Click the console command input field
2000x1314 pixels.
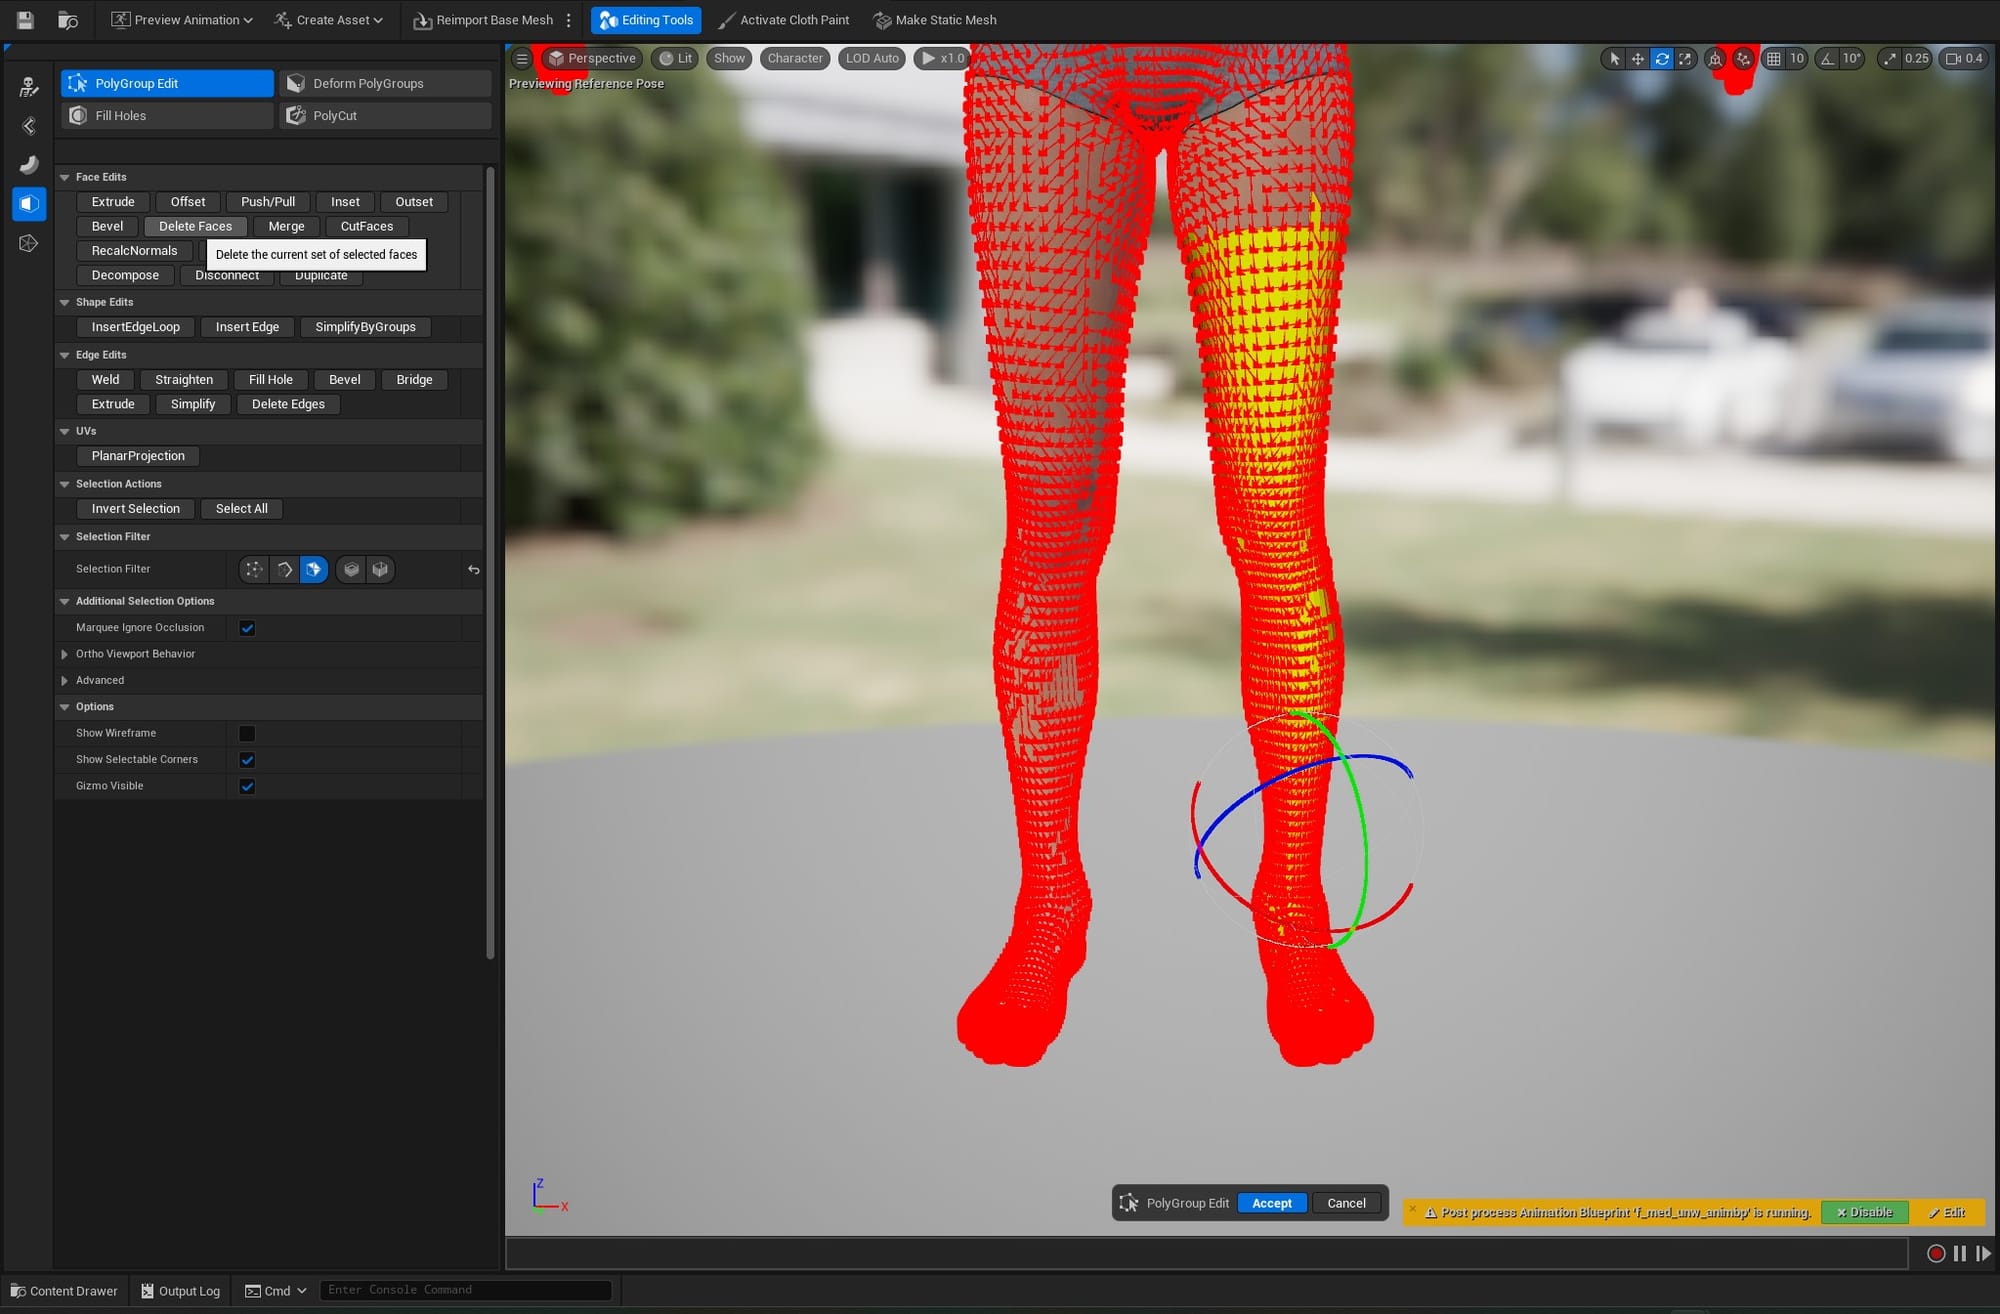click(465, 1290)
